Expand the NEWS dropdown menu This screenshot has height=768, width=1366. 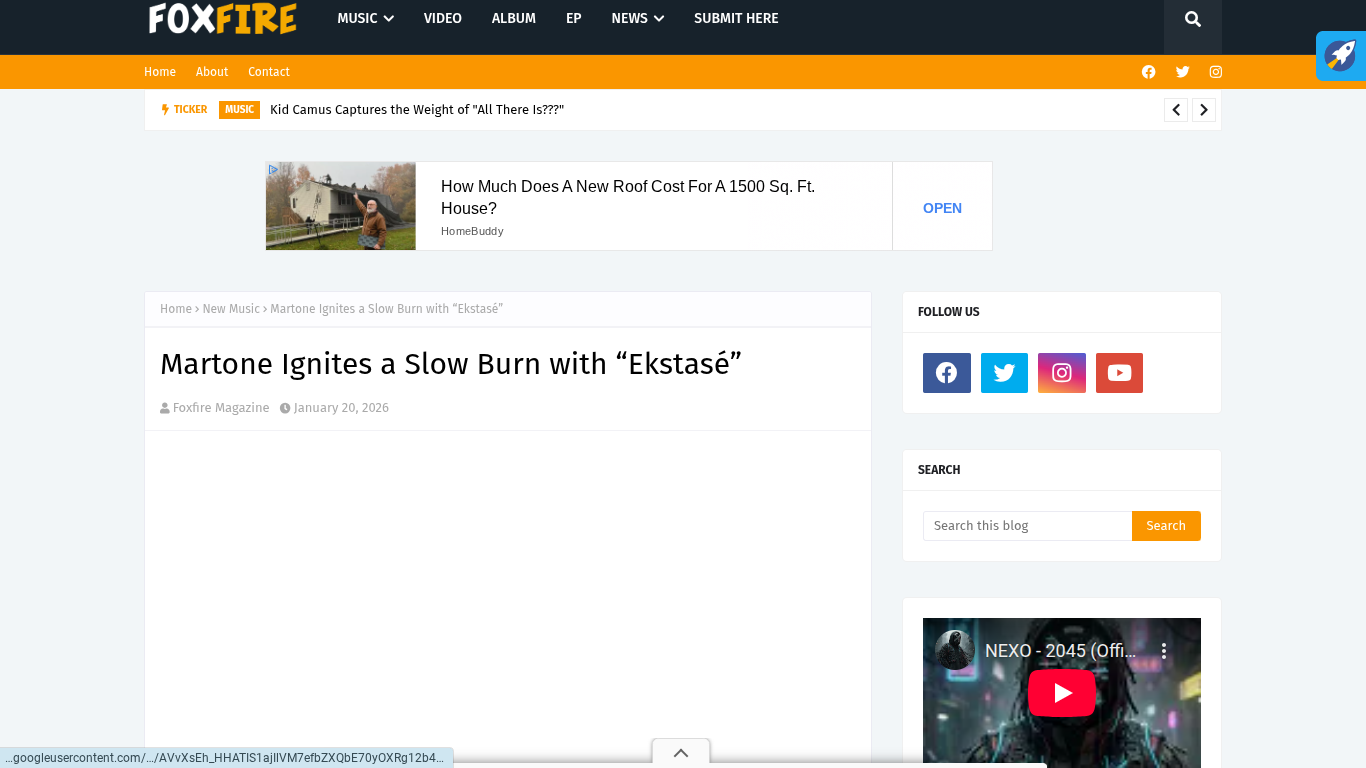point(637,19)
